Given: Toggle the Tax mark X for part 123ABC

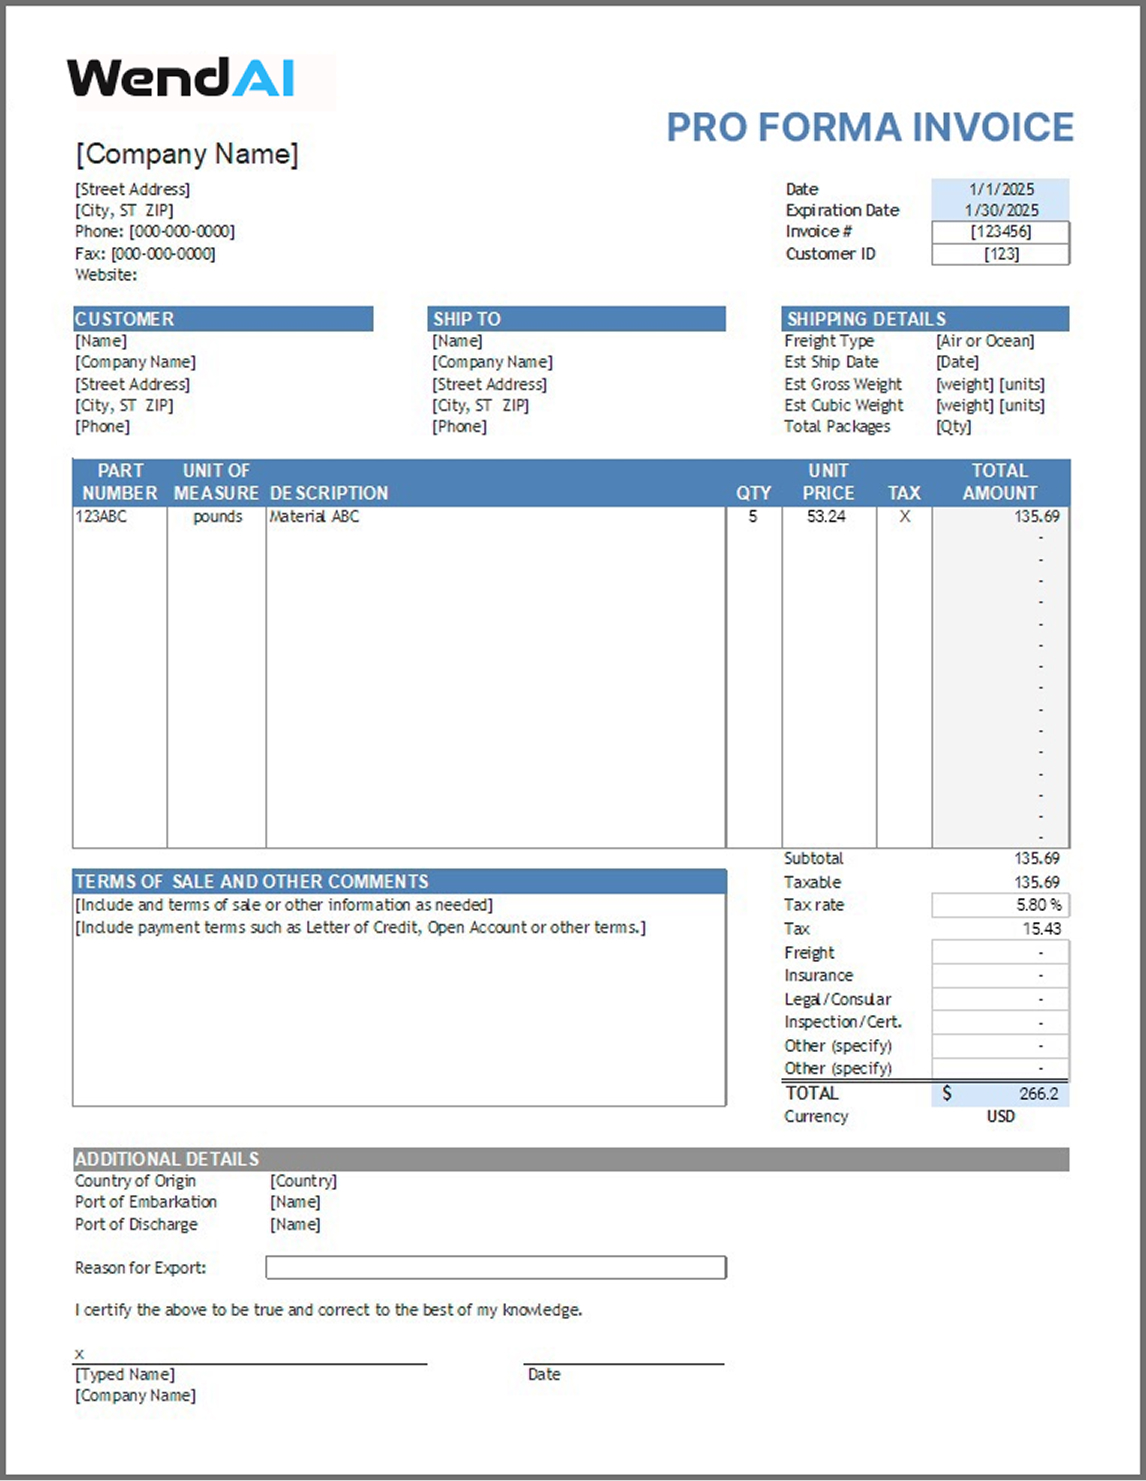Looking at the screenshot, I should [905, 516].
